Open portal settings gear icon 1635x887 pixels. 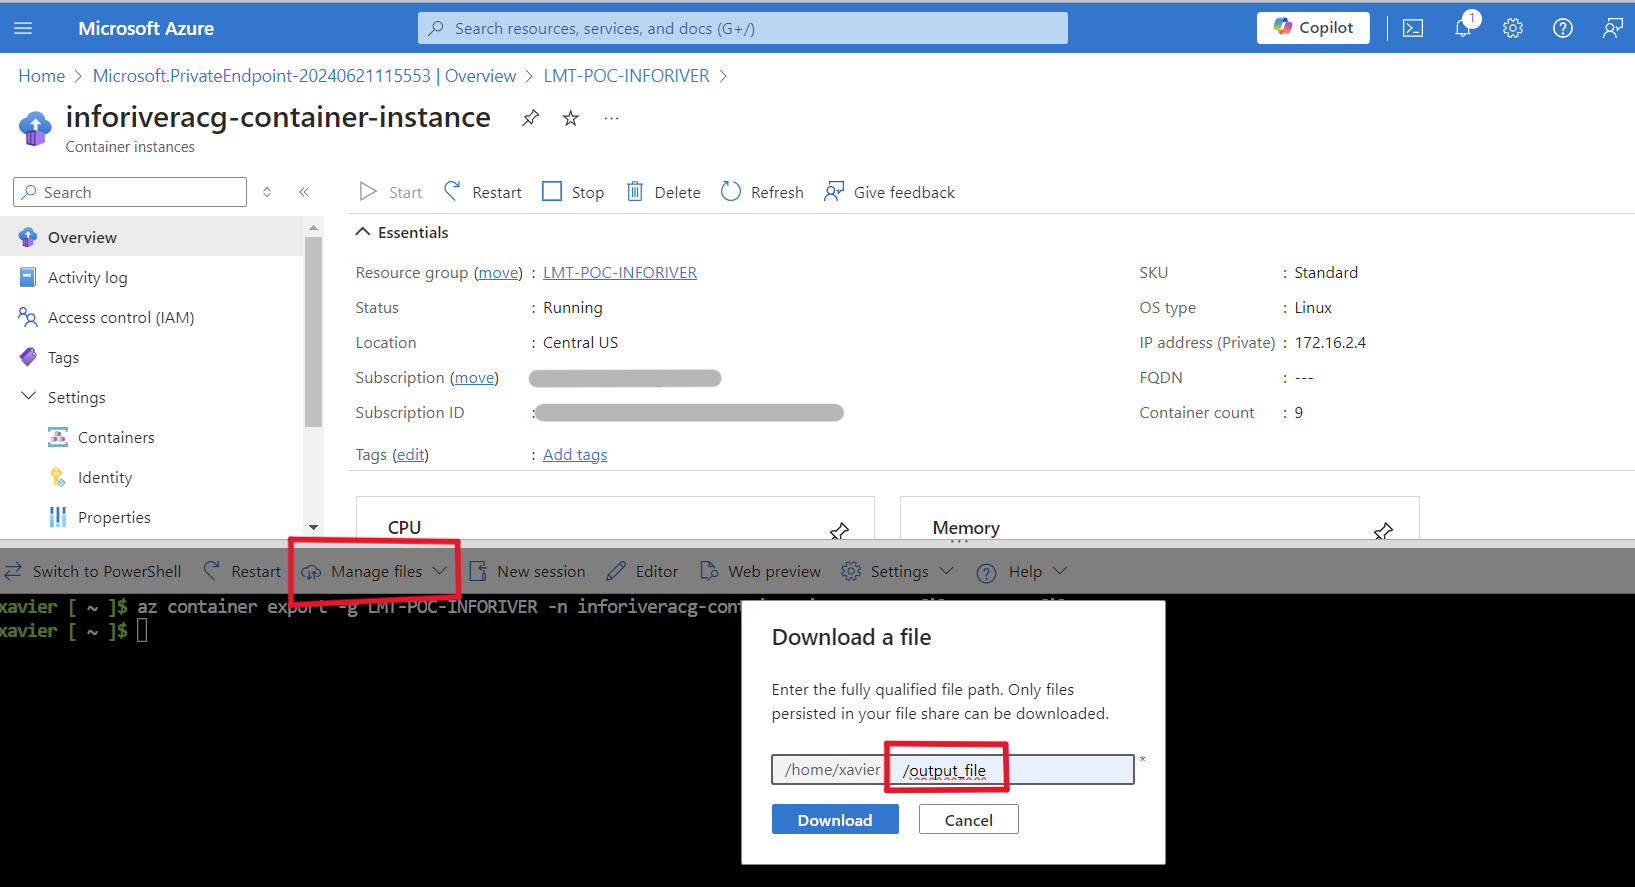[x=1512, y=28]
